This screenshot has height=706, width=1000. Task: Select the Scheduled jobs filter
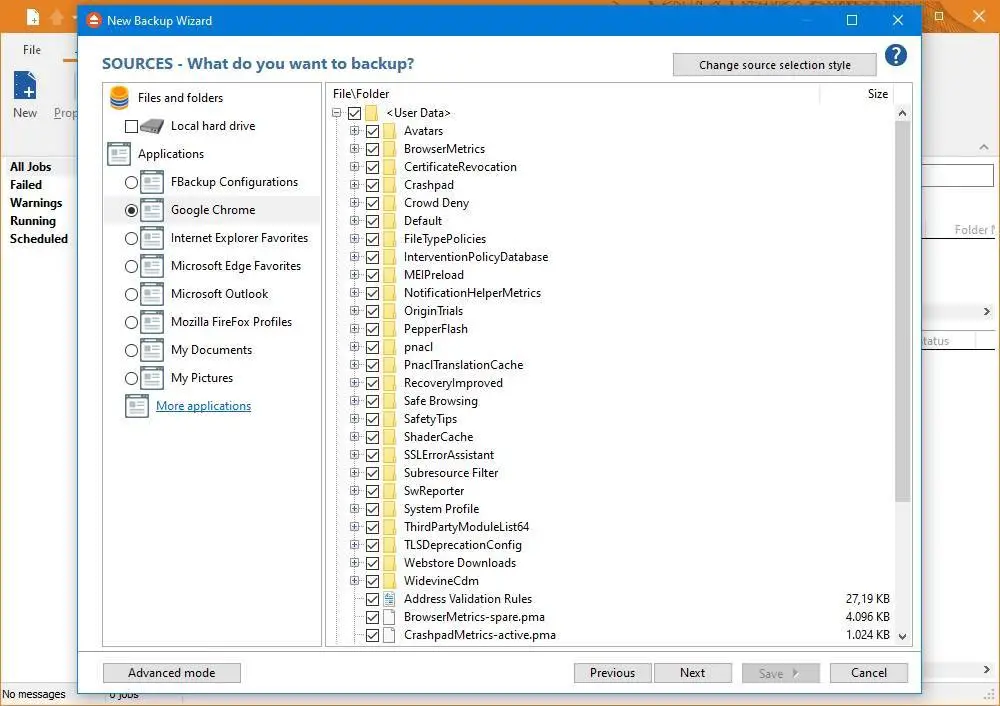(39, 239)
